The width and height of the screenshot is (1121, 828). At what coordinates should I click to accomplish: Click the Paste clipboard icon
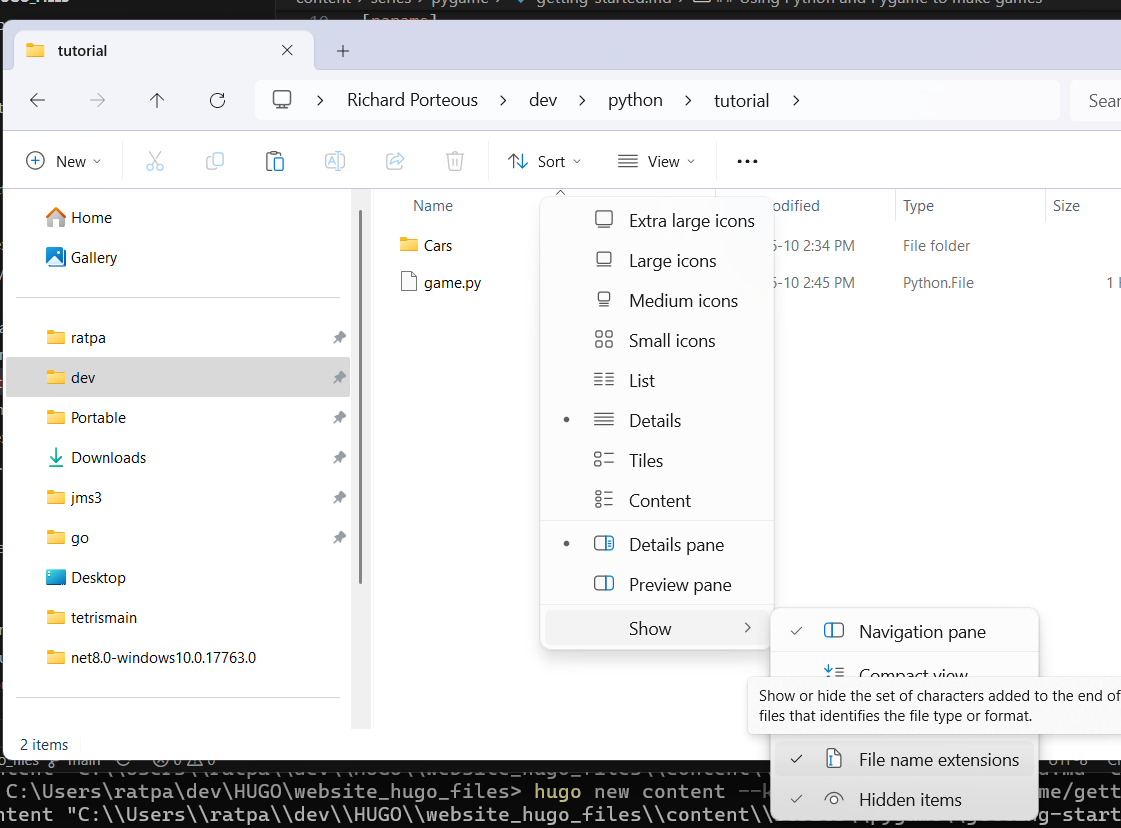pyautogui.click(x=275, y=161)
